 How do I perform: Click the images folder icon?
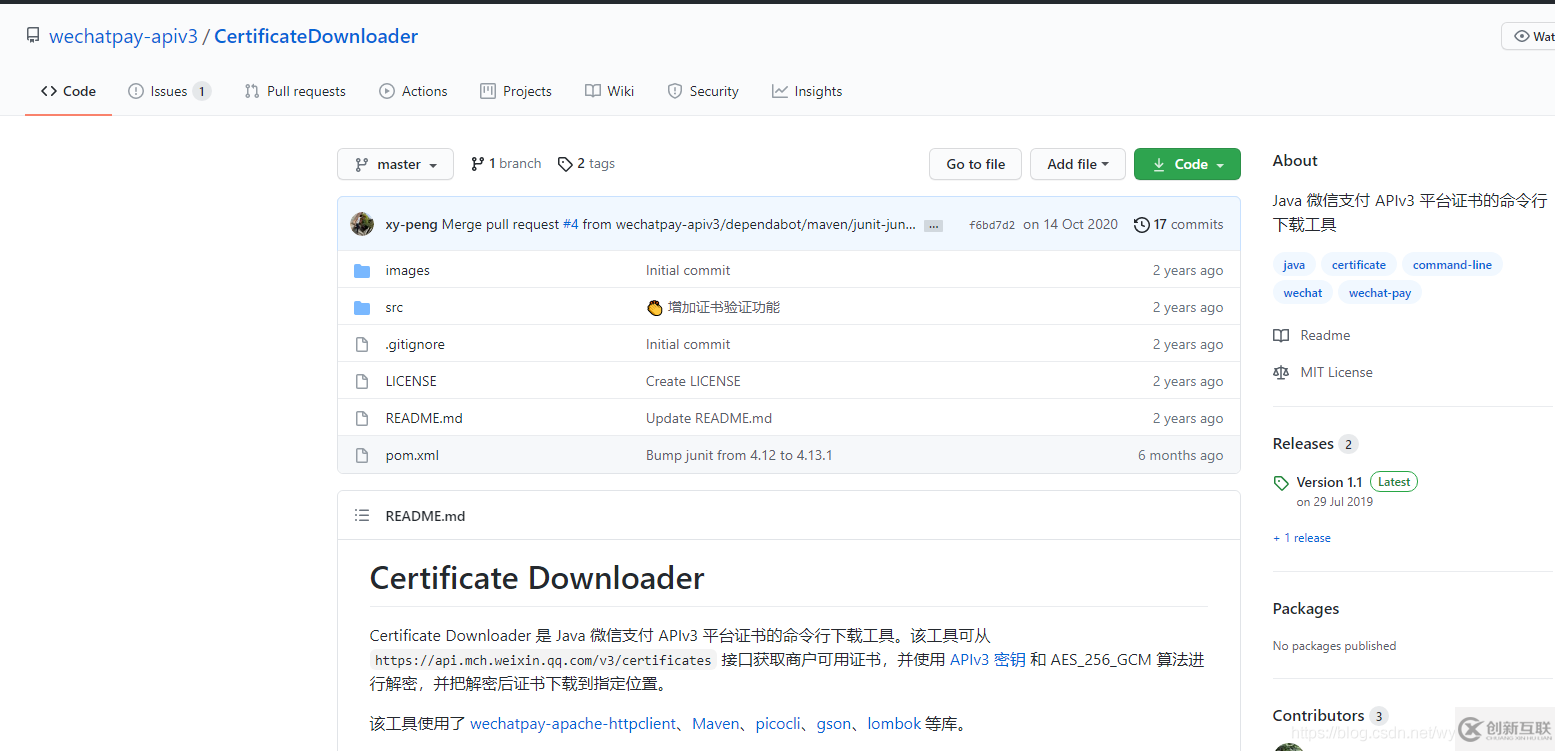point(362,271)
